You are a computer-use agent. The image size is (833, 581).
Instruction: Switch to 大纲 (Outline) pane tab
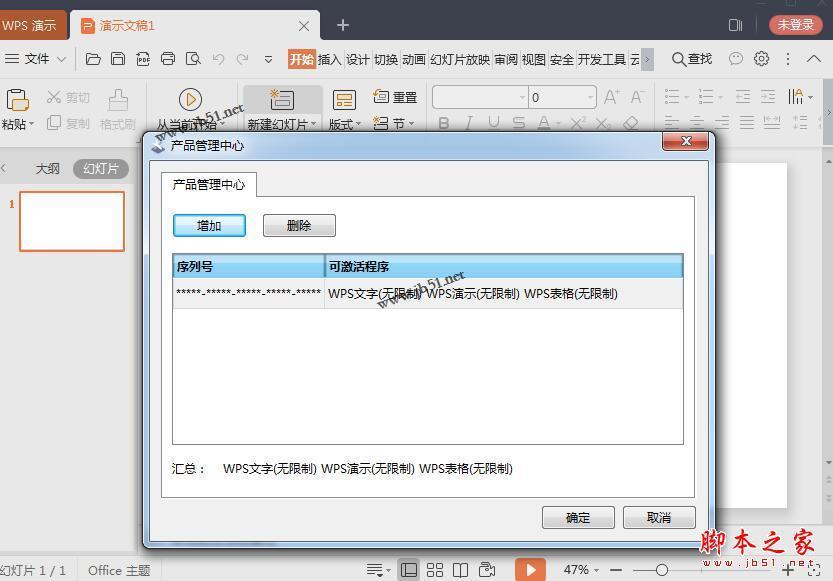tap(47, 169)
